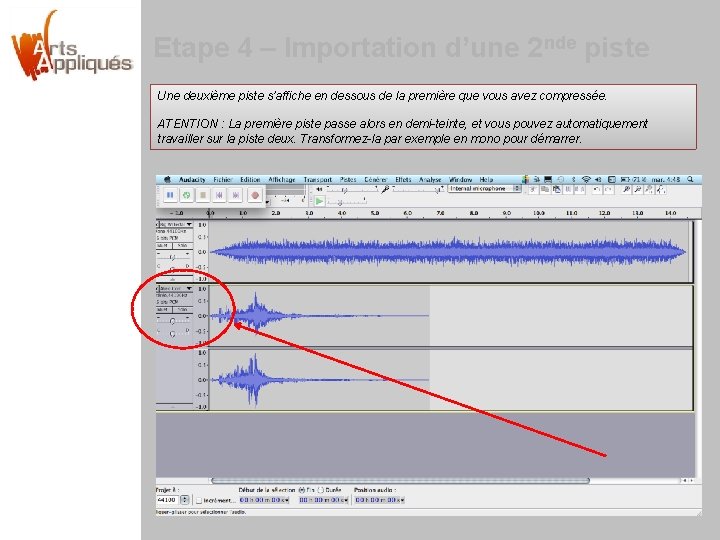Toggle Mute on the second track
This screenshot has height=540, width=720.
point(163,310)
